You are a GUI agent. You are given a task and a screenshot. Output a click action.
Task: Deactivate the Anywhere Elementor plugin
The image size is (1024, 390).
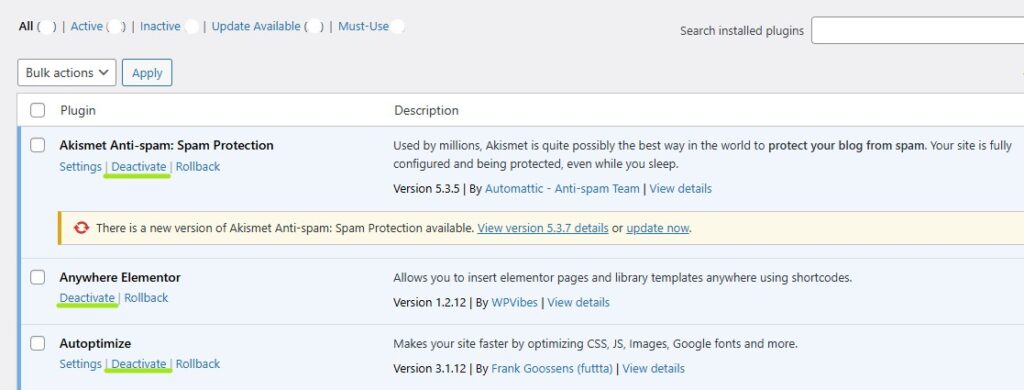point(87,298)
